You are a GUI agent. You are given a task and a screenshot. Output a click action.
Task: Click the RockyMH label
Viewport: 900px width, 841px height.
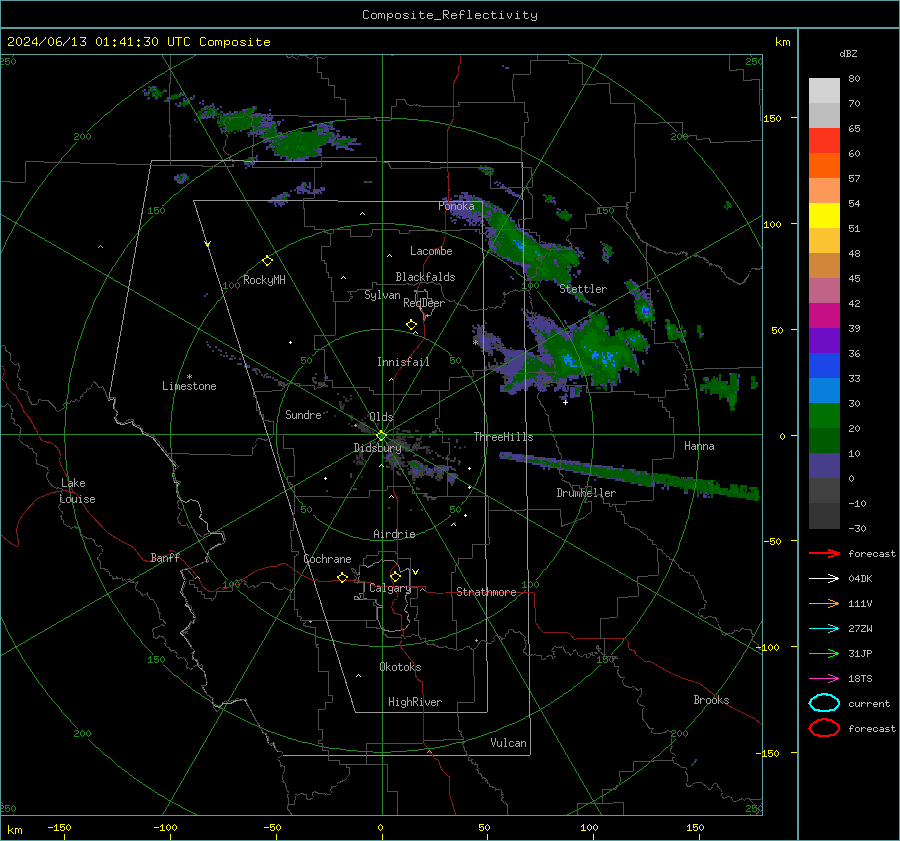pyautogui.click(x=264, y=280)
